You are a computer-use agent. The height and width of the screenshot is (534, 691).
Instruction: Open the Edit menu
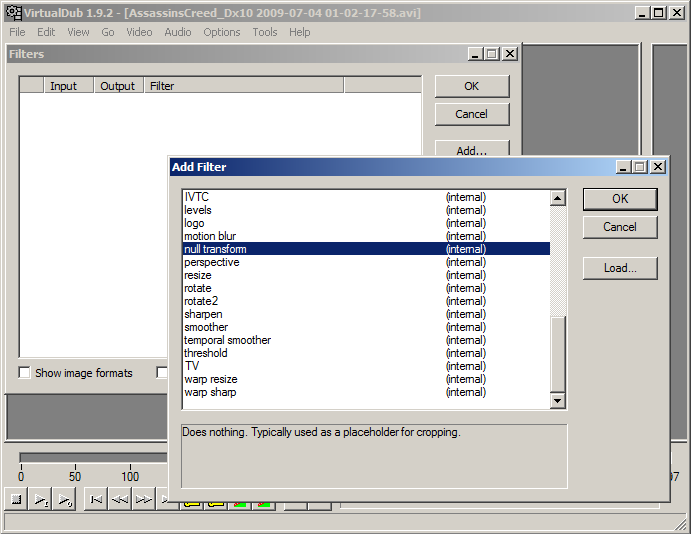46,32
